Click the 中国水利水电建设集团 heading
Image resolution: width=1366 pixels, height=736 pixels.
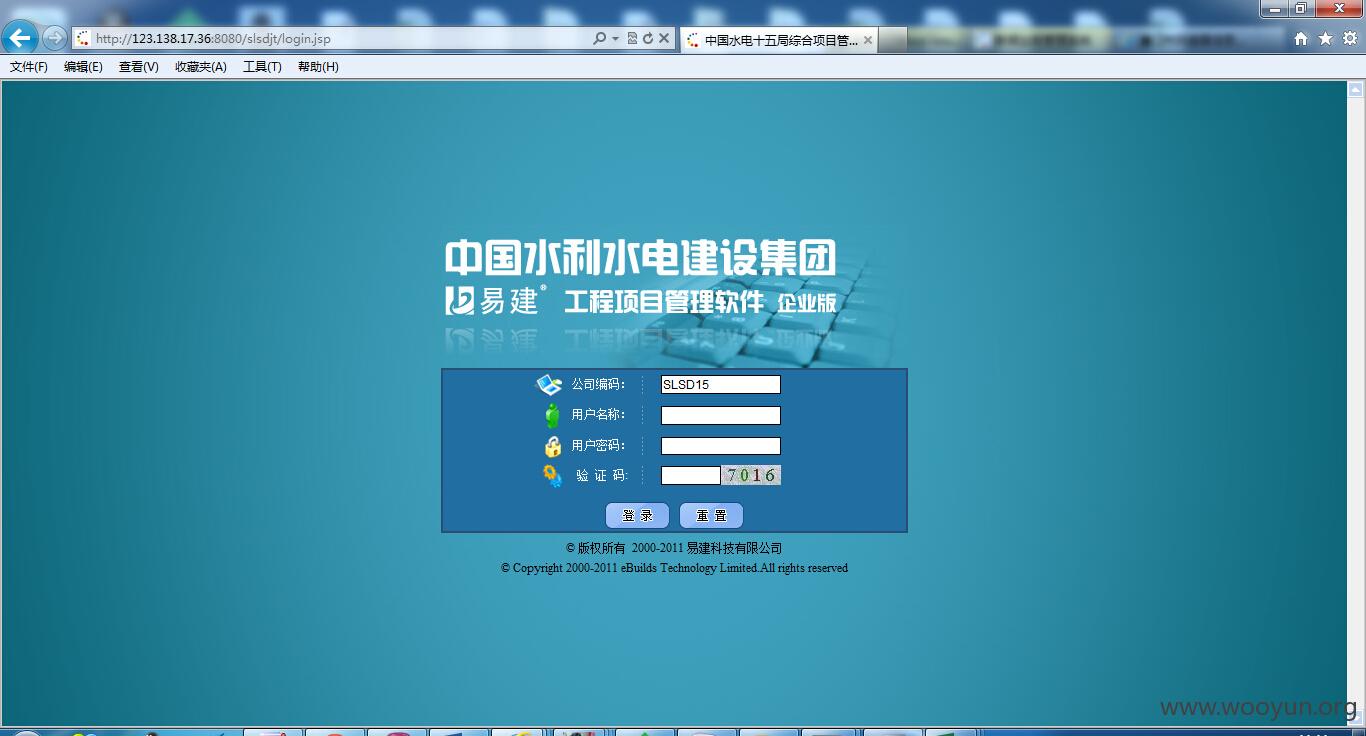tap(640, 257)
